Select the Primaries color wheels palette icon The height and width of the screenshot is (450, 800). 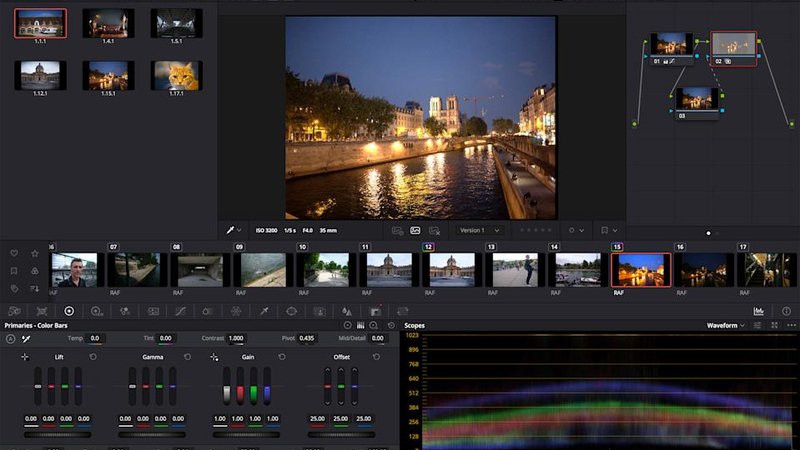point(69,311)
